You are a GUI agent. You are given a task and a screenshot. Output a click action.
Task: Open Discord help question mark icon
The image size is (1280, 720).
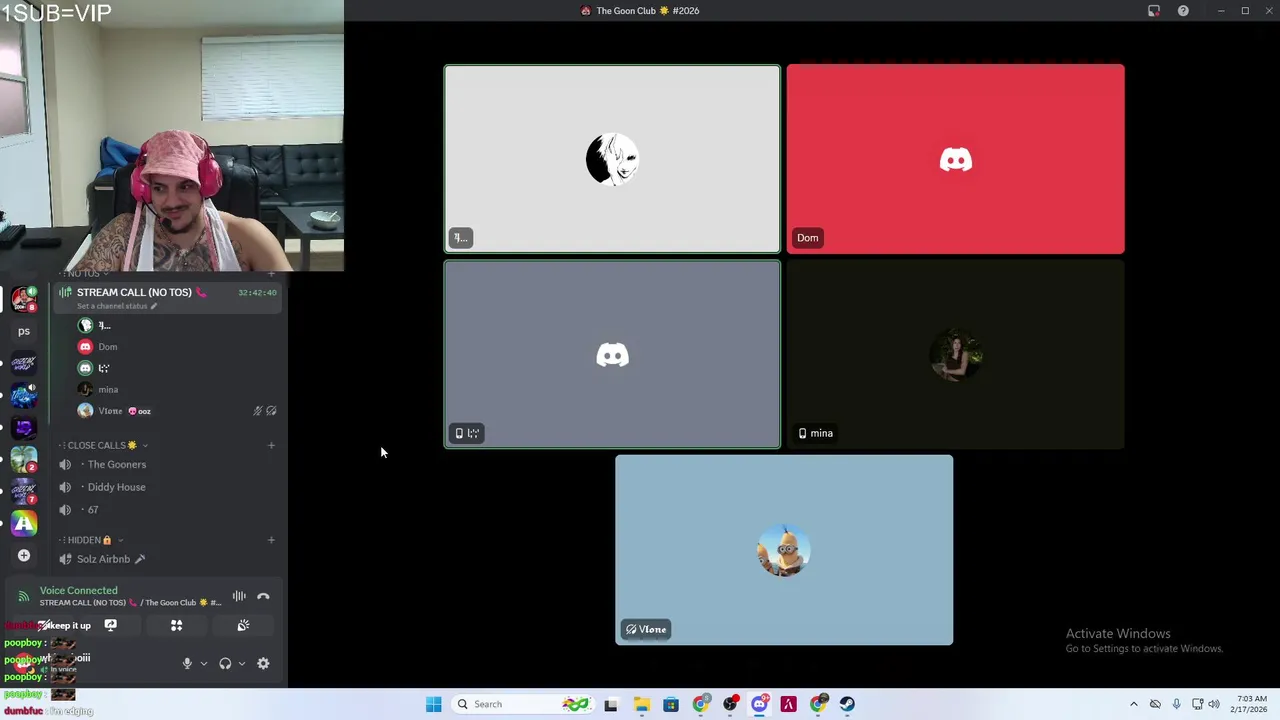click(1183, 11)
